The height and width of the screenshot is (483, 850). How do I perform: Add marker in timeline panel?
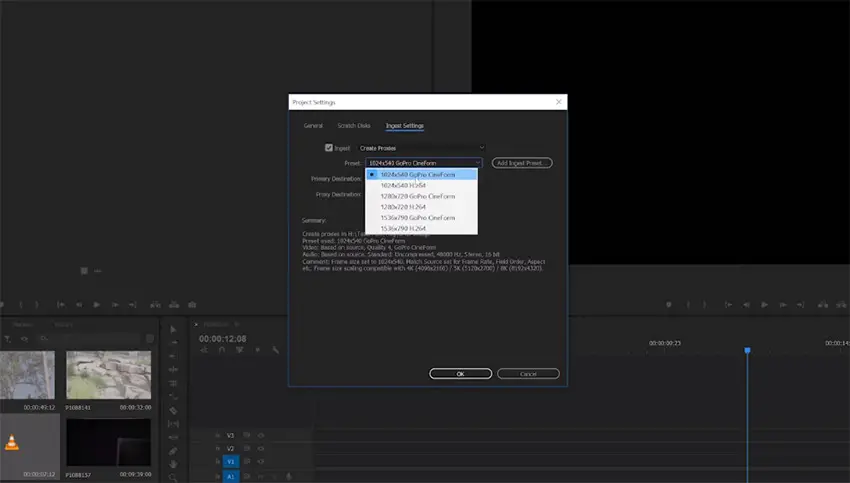click(257, 350)
